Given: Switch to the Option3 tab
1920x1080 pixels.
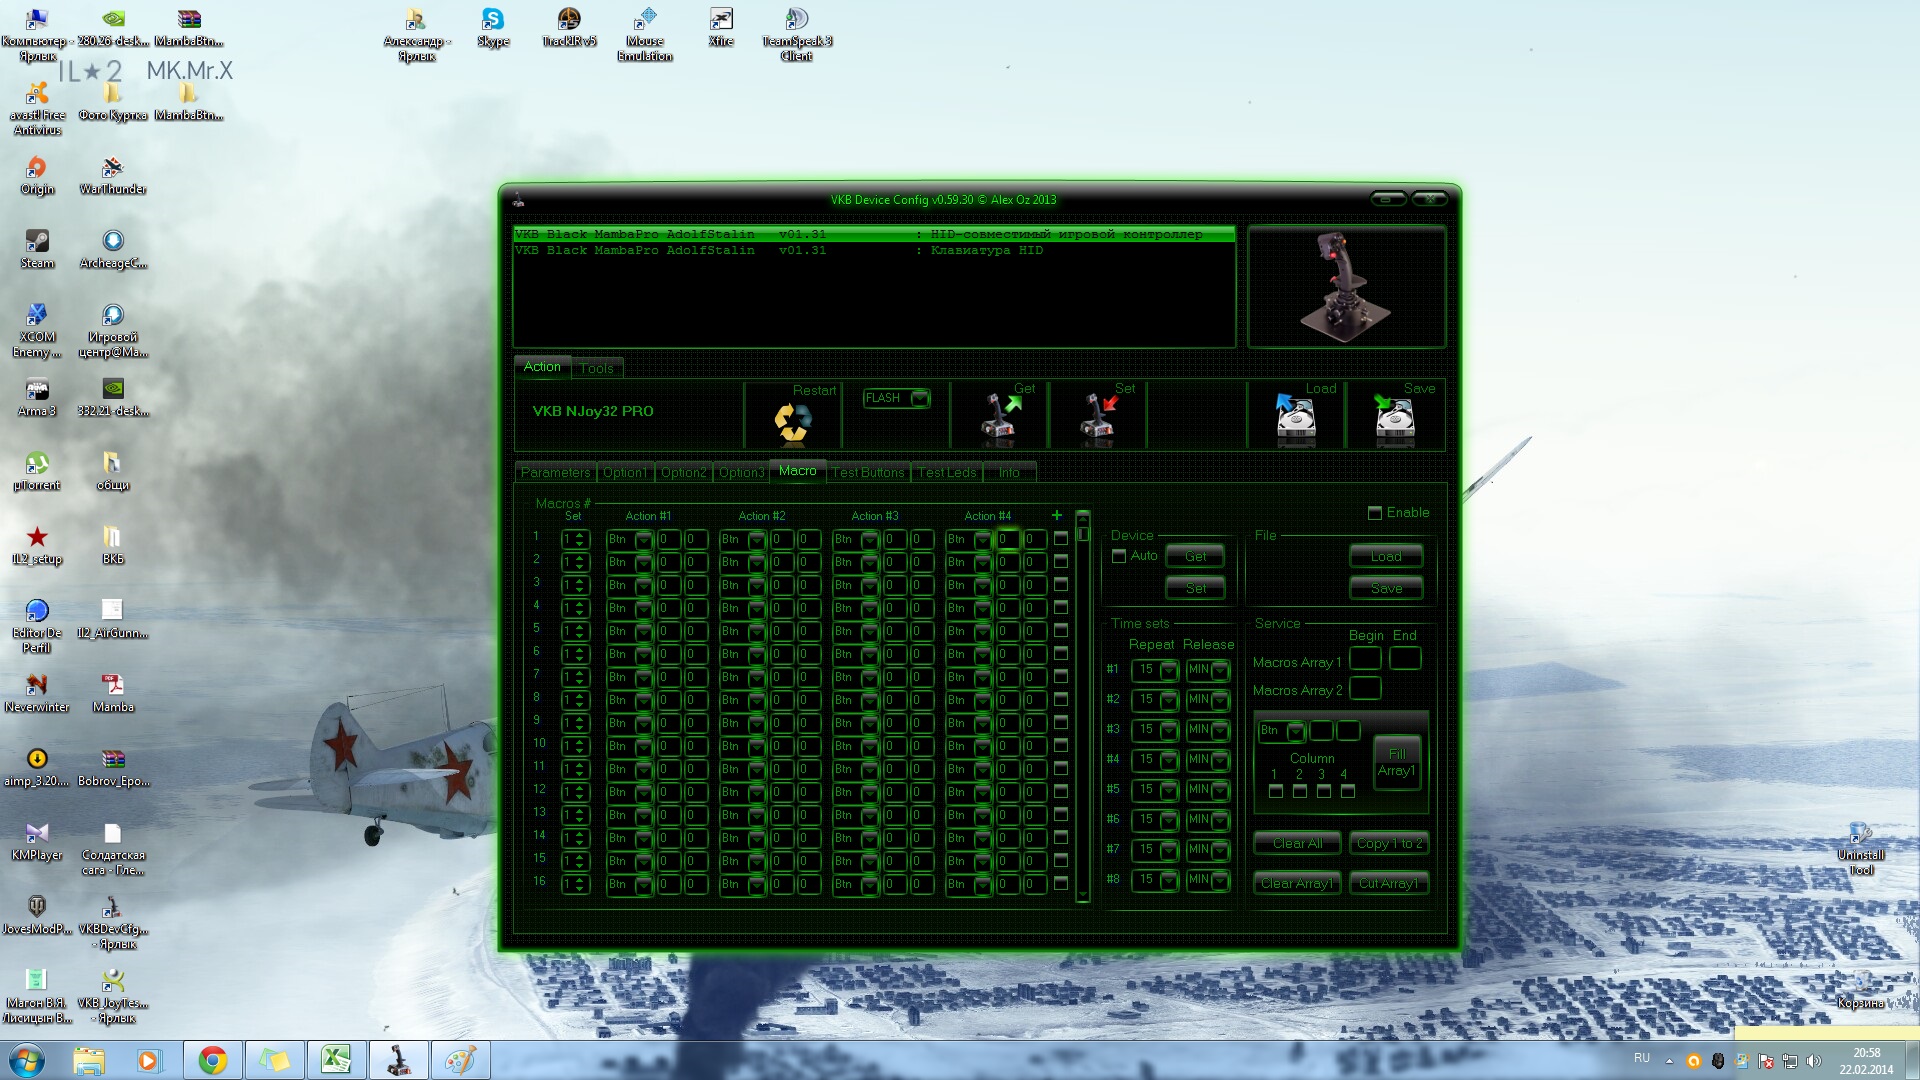Looking at the screenshot, I should pyautogui.click(x=741, y=473).
